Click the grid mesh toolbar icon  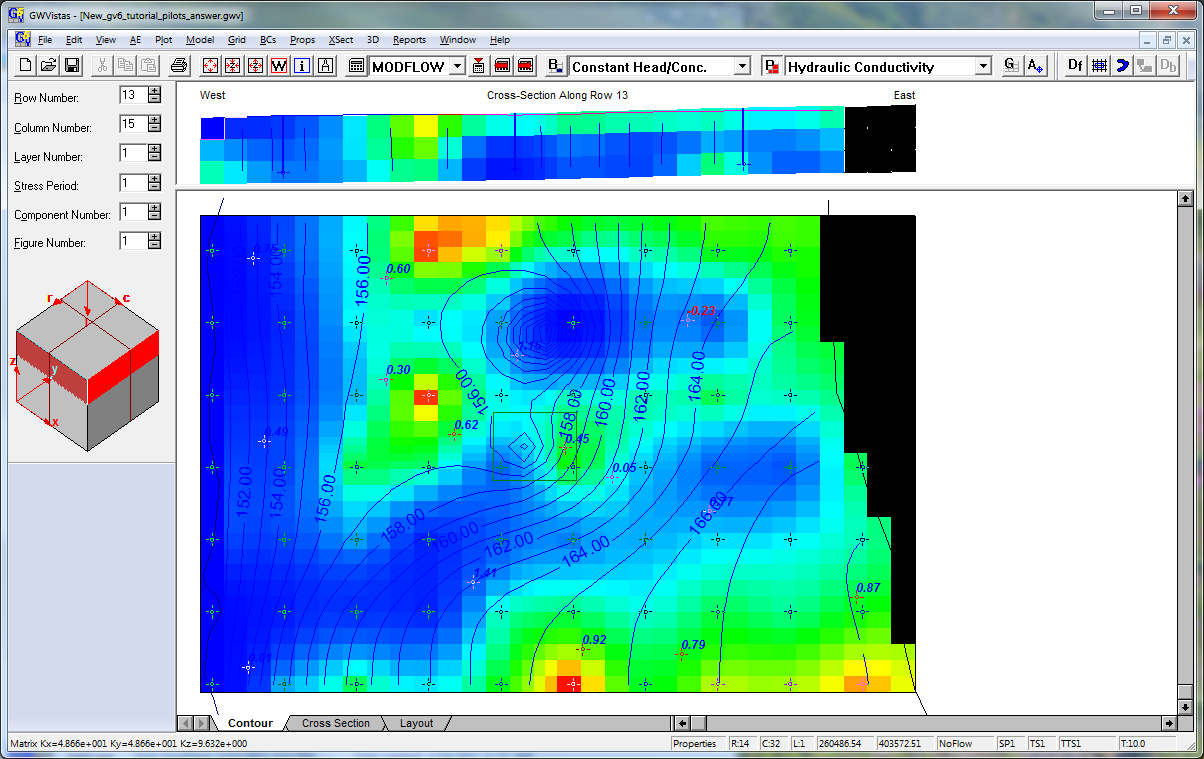click(x=1099, y=66)
